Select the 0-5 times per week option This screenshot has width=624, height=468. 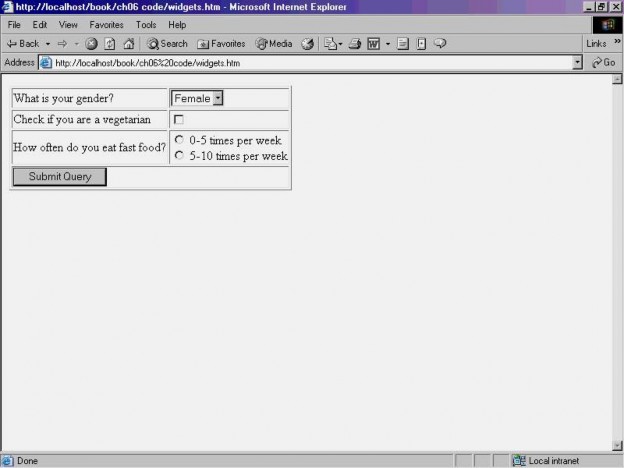(x=179, y=140)
